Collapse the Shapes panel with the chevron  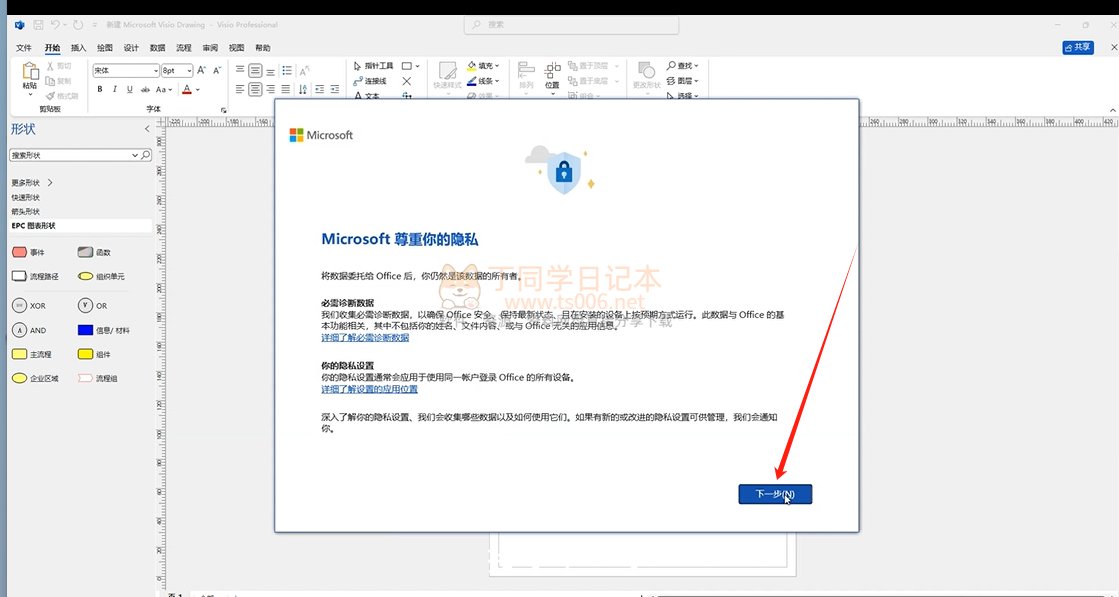pyautogui.click(x=147, y=129)
